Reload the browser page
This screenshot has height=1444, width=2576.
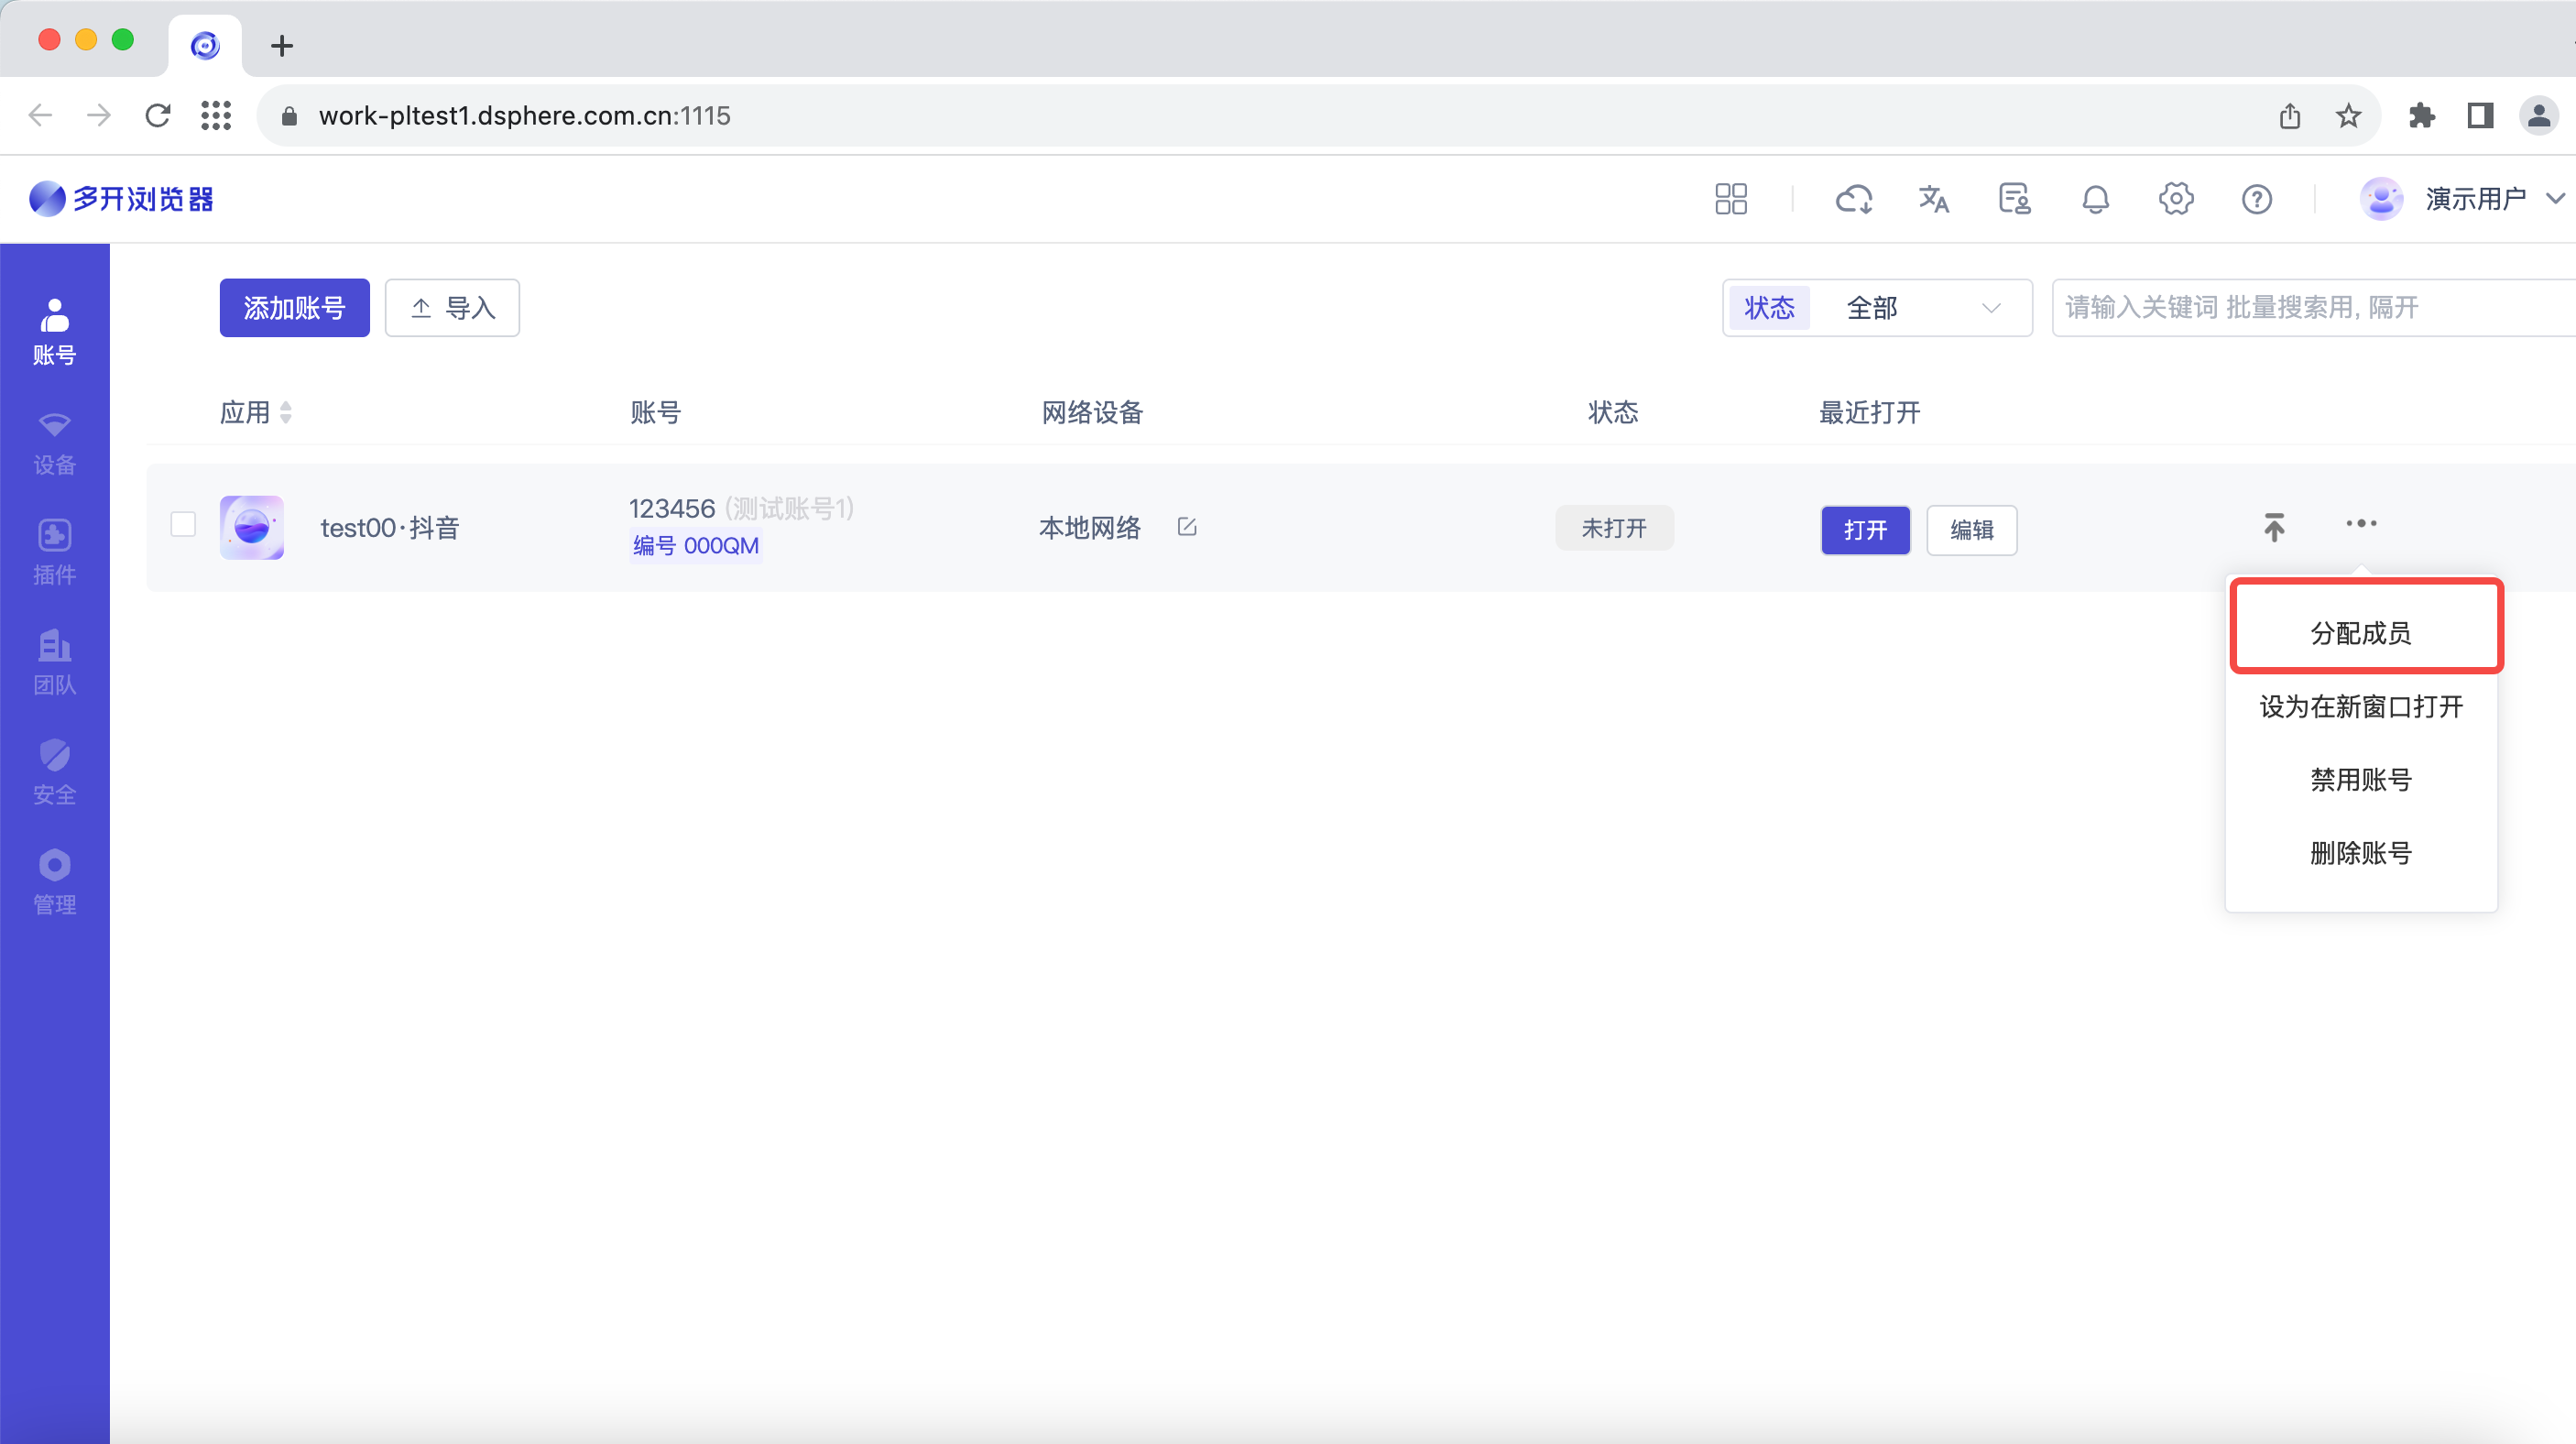(157, 116)
